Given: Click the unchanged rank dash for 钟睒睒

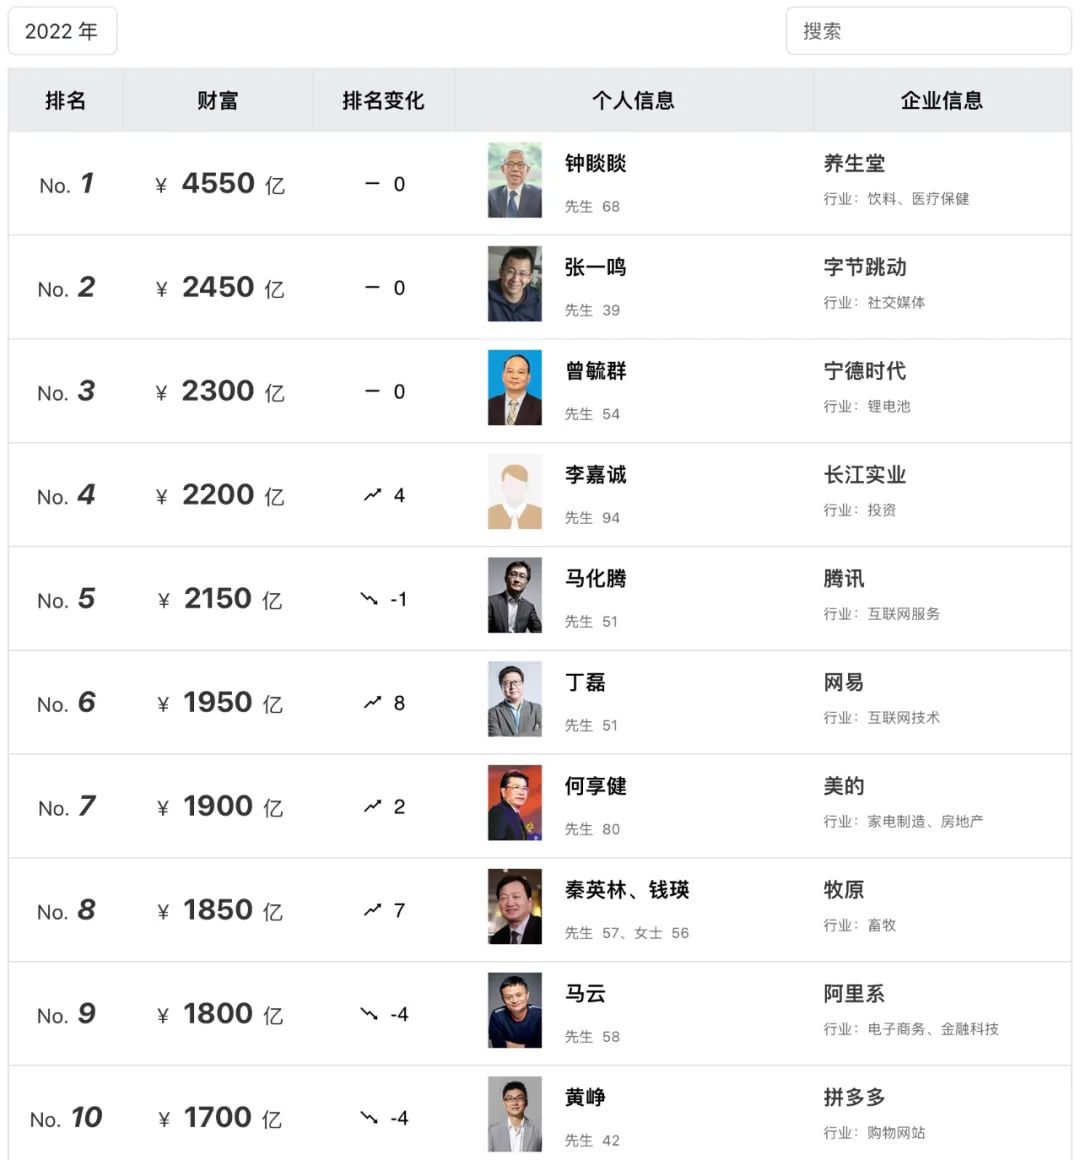Looking at the screenshot, I should 372,183.
